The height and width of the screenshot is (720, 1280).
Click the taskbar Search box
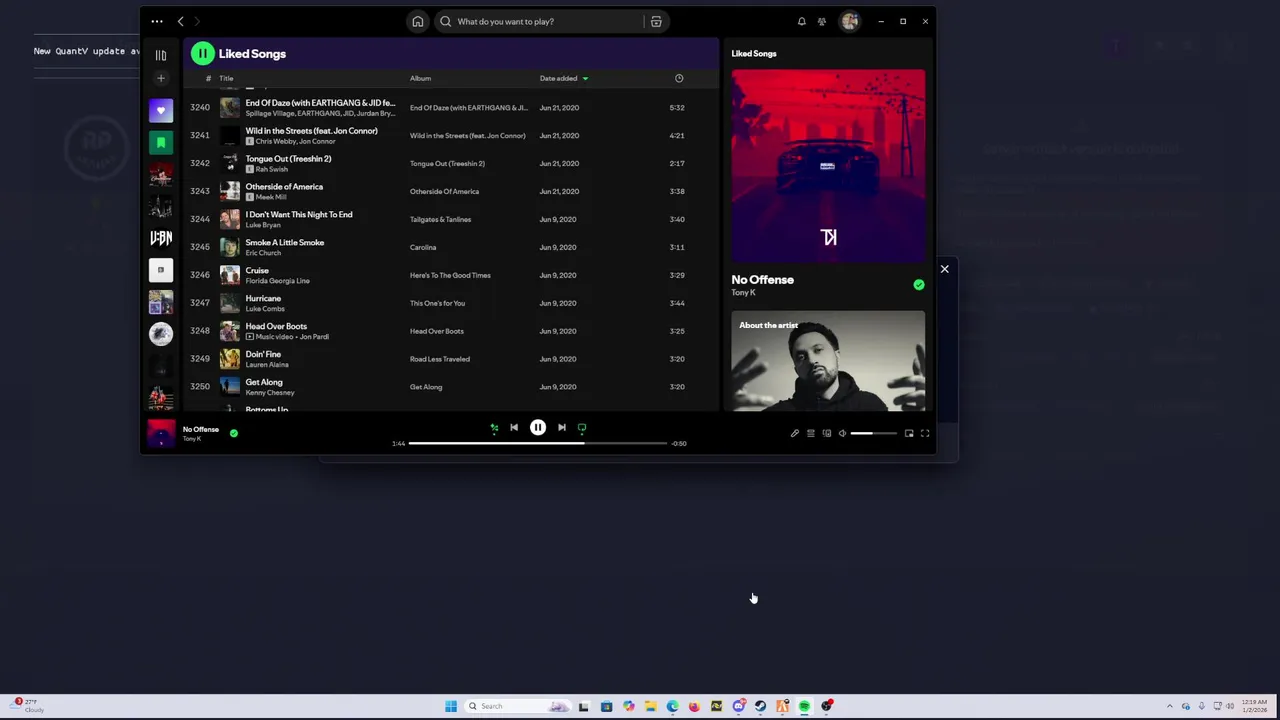517,706
